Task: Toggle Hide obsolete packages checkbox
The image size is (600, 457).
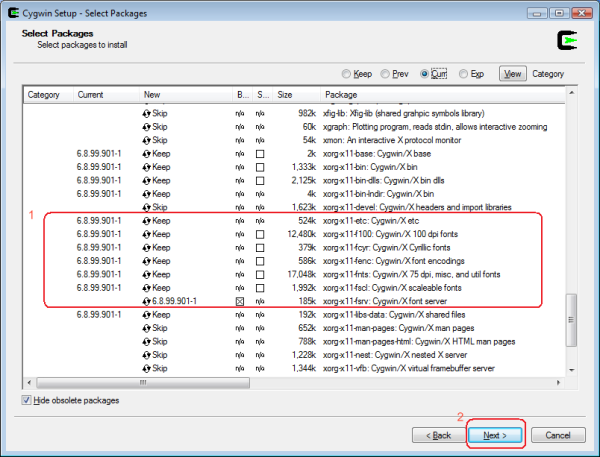Action: pyautogui.click(x=26, y=400)
